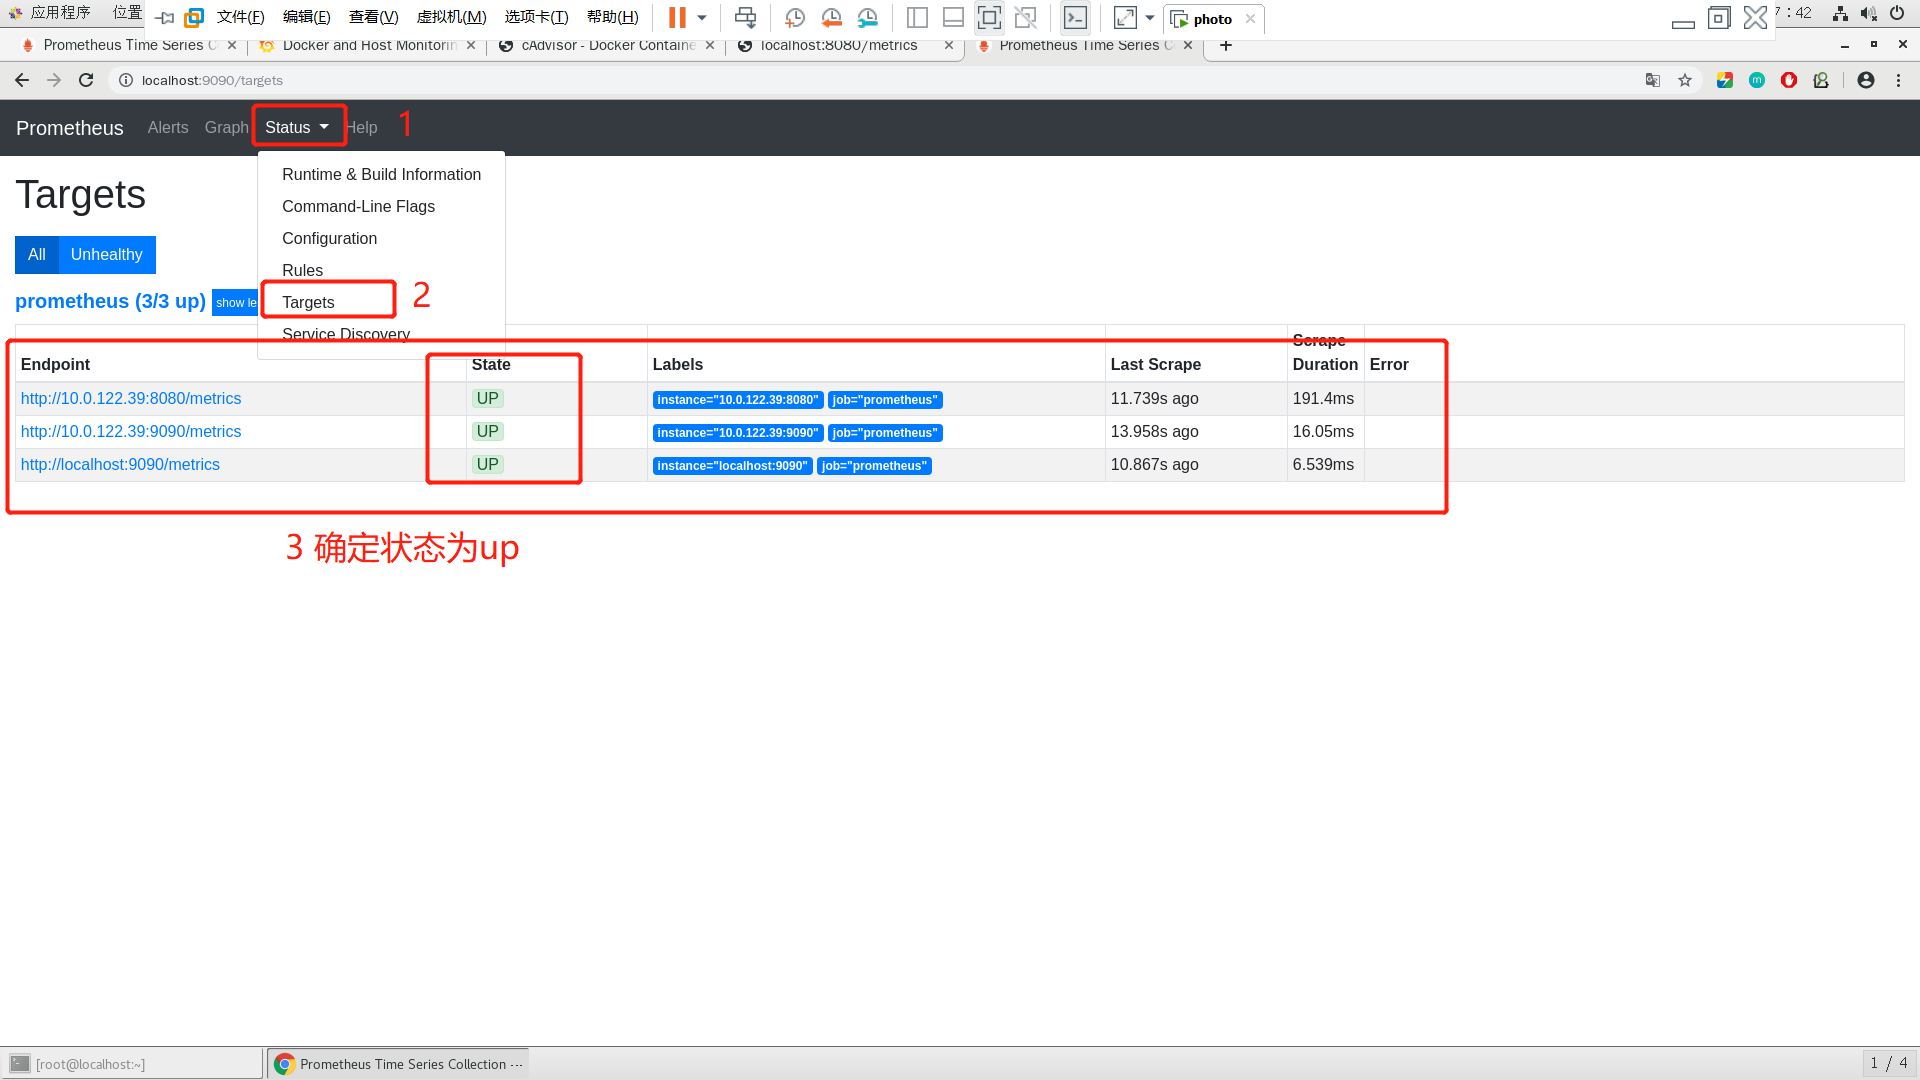Image resolution: width=1920 pixels, height=1080 pixels.
Task: Select the All targets filter button
Action: pos(37,255)
